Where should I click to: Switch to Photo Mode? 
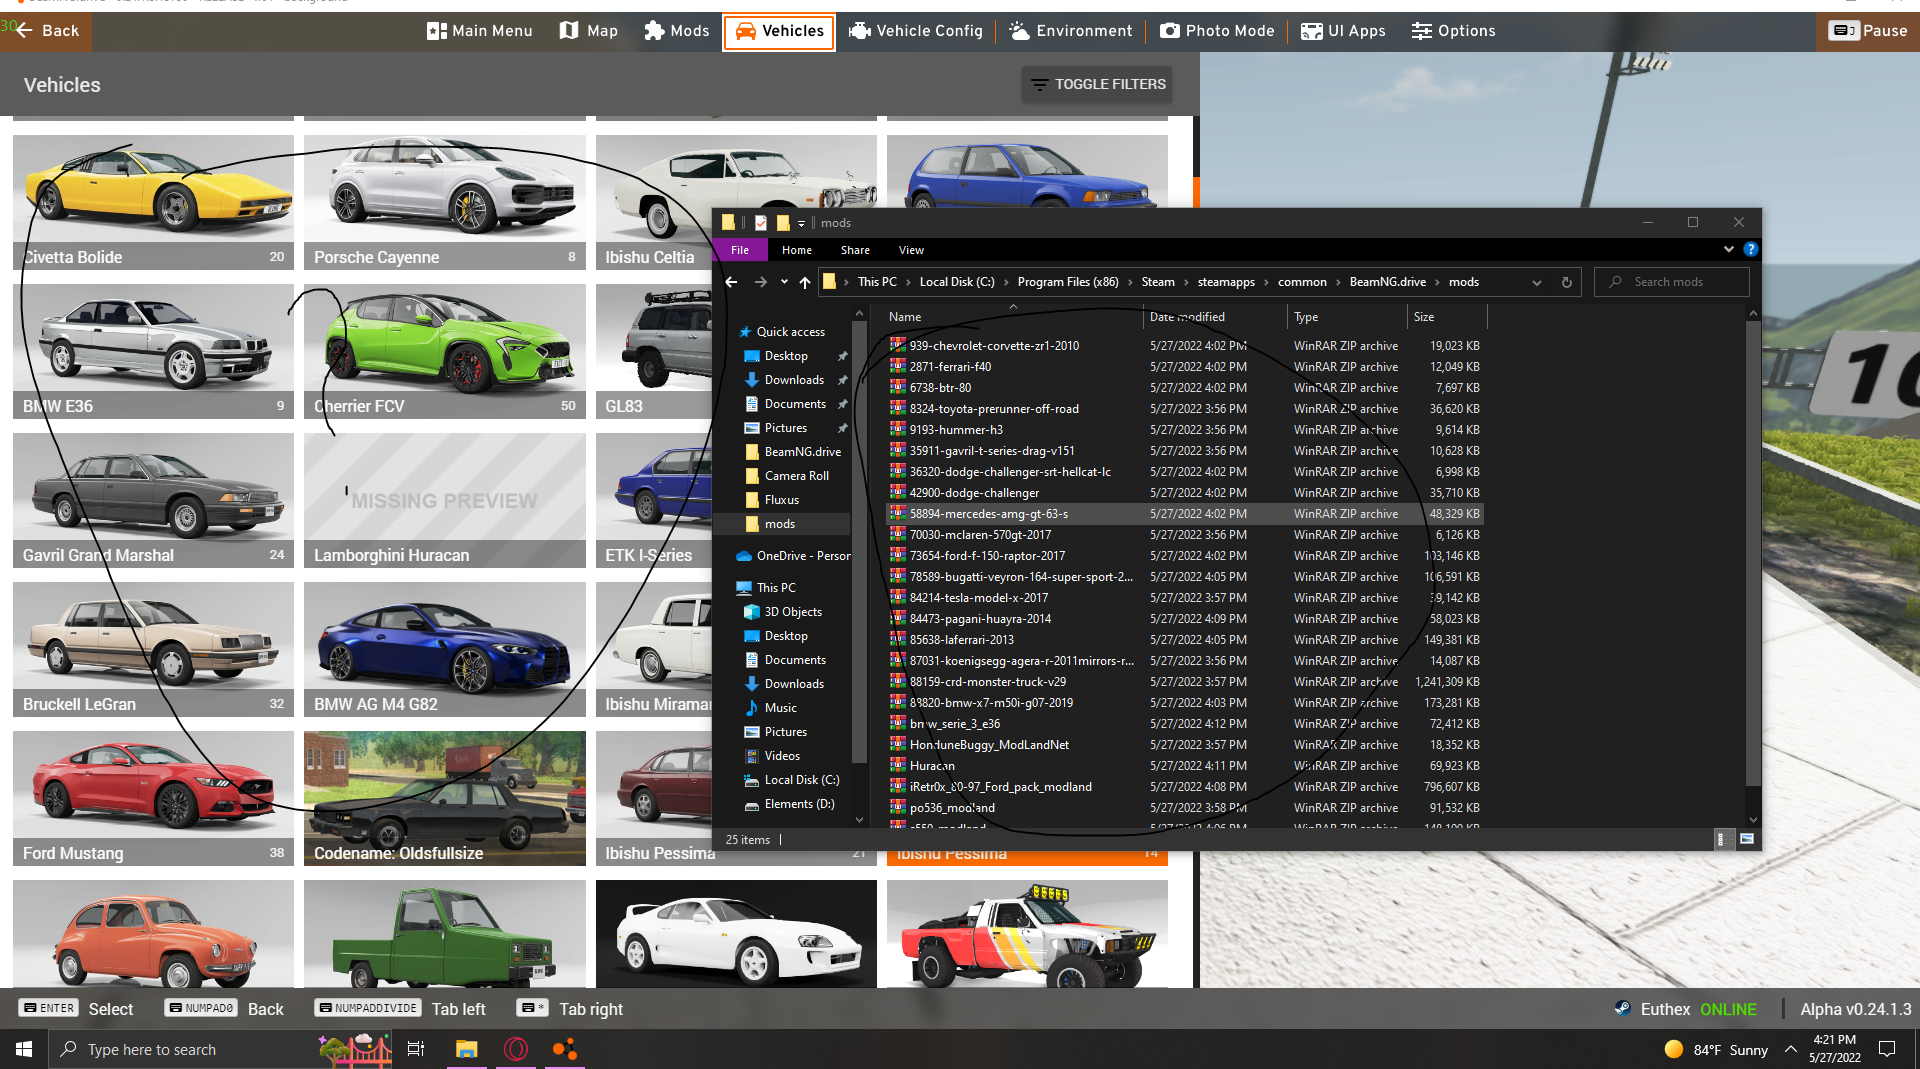(1217, 31)
